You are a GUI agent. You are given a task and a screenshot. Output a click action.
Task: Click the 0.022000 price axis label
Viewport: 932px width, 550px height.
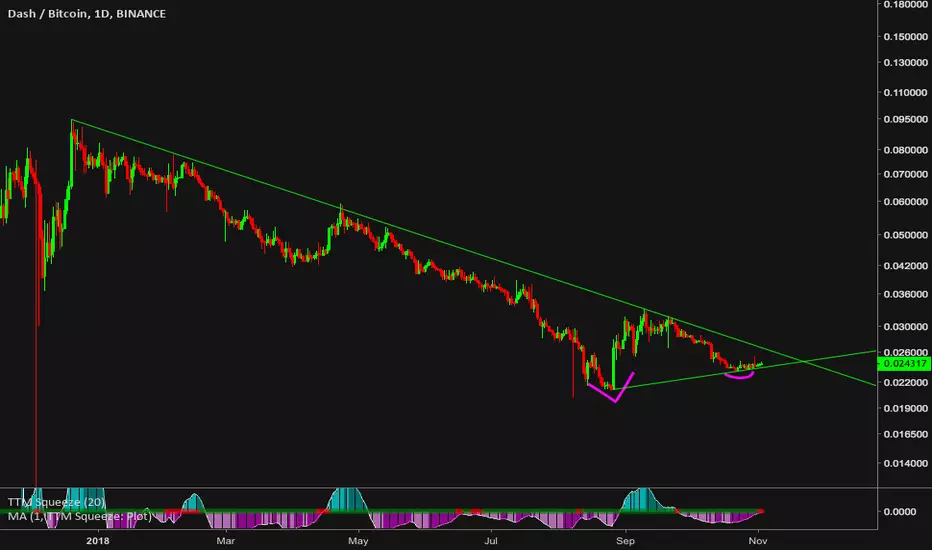[905, 382]
